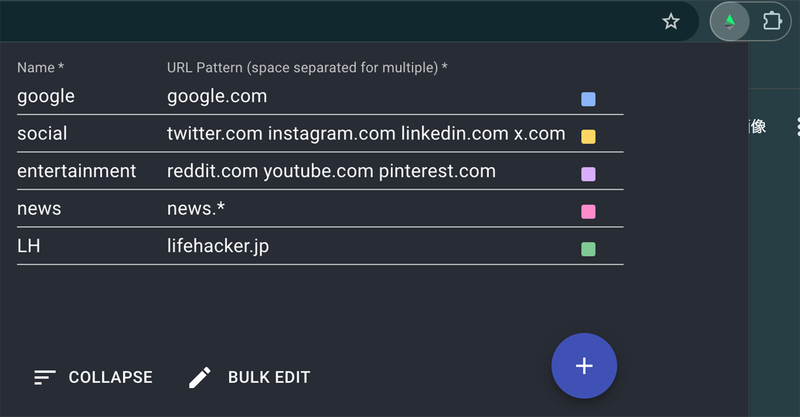Click the green color swatch for LH
This screenshot has height=417, width=800.
click(589, 249)
